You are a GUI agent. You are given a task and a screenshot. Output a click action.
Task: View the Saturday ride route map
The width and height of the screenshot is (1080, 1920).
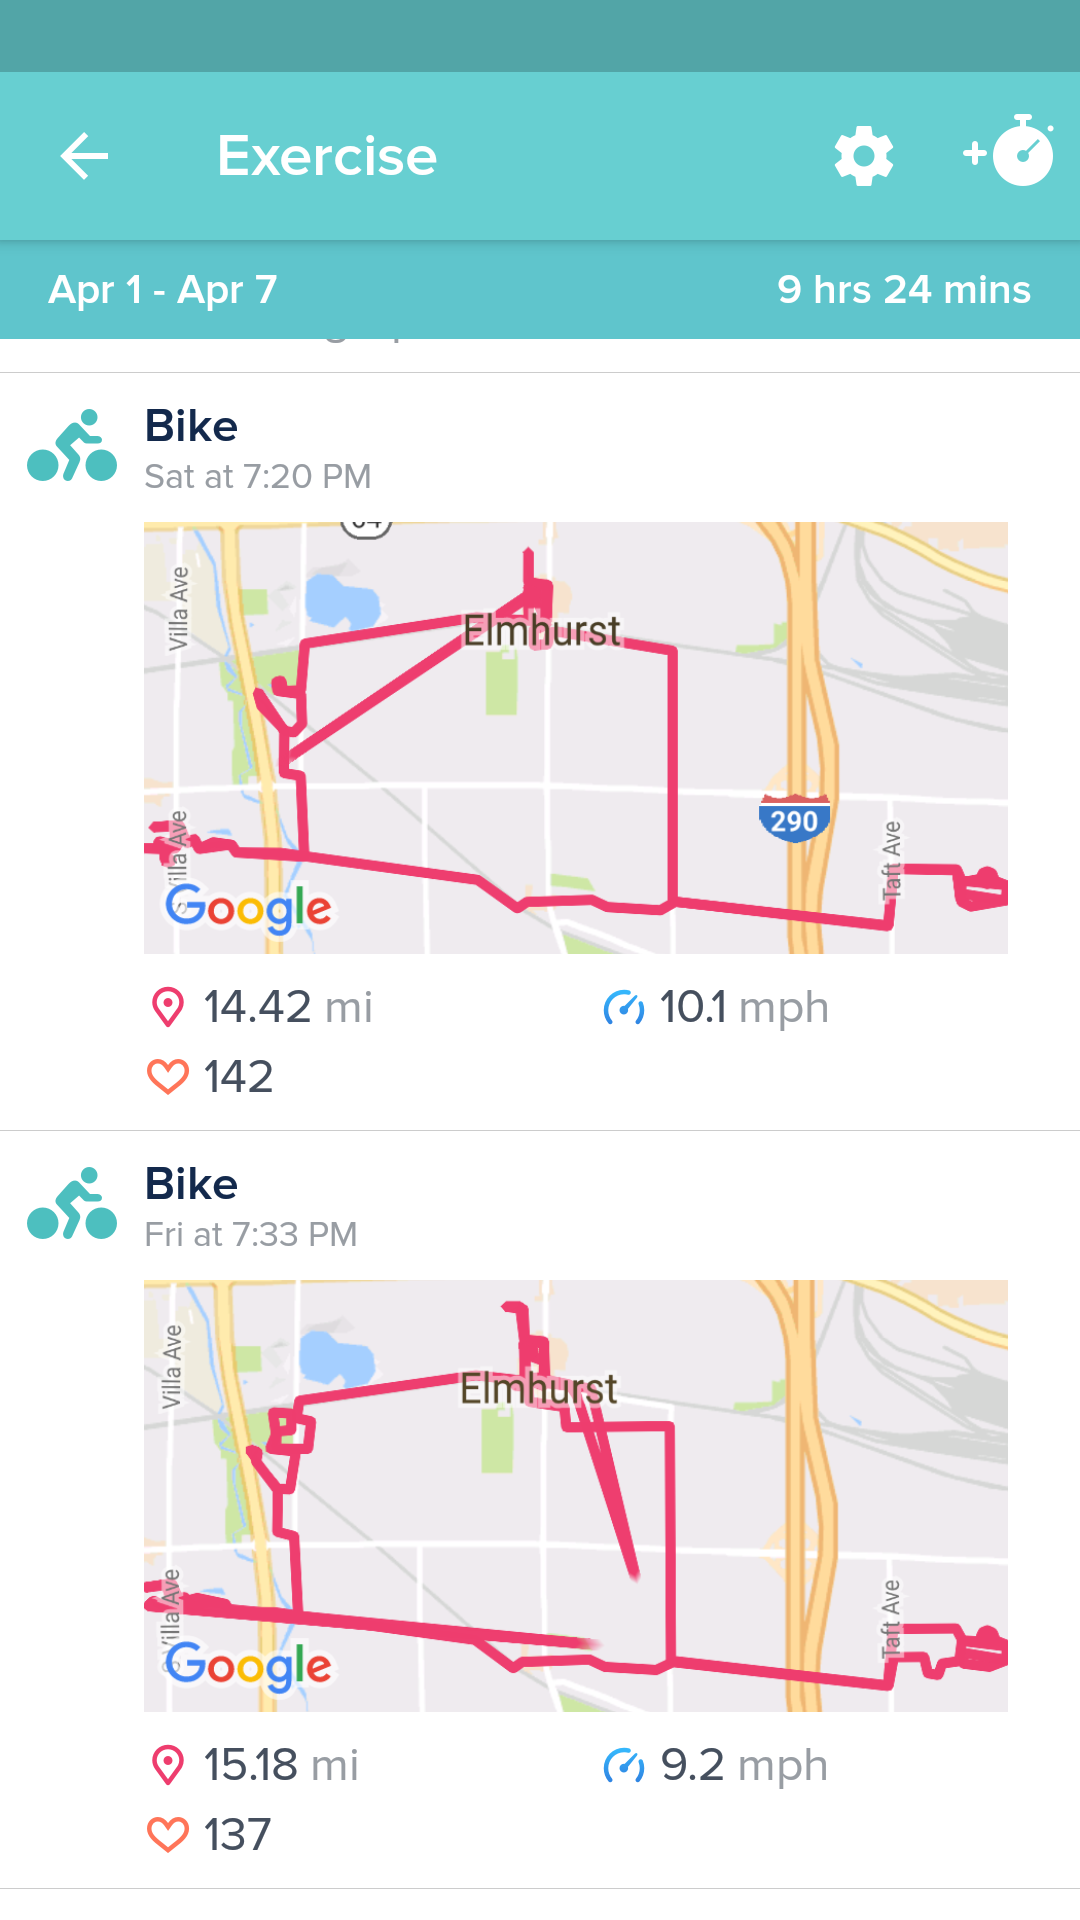tap(576, 738)
